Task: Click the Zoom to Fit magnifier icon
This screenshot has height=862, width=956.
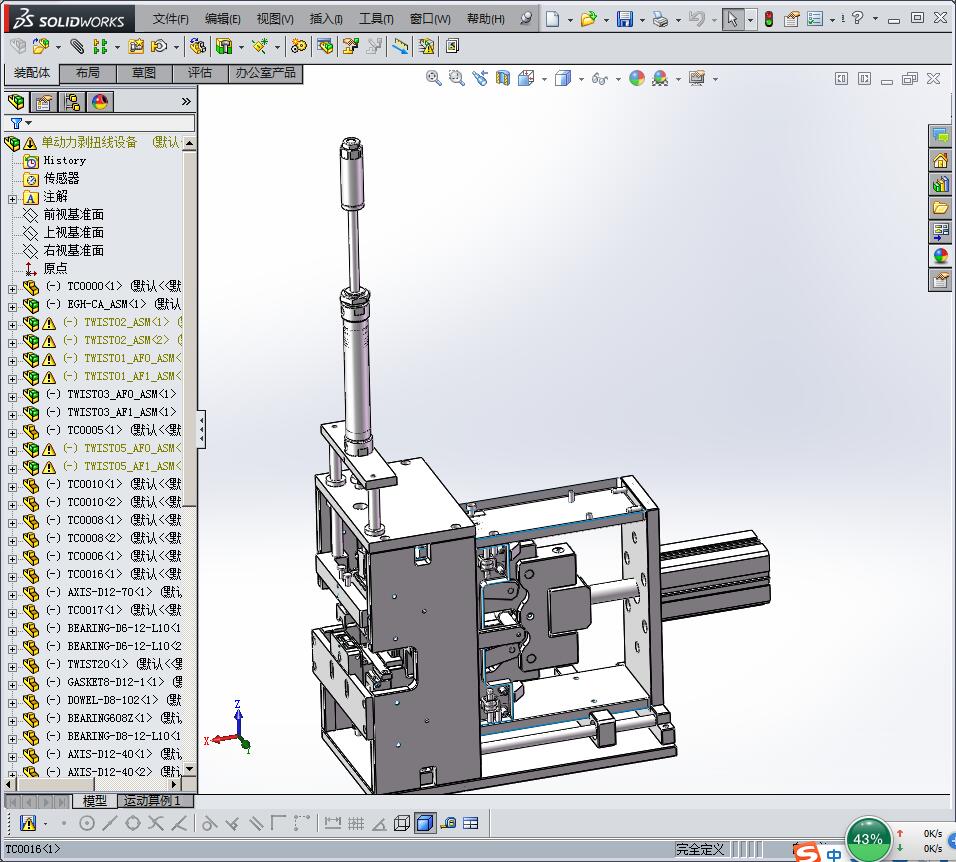Action: pos(433,78)
